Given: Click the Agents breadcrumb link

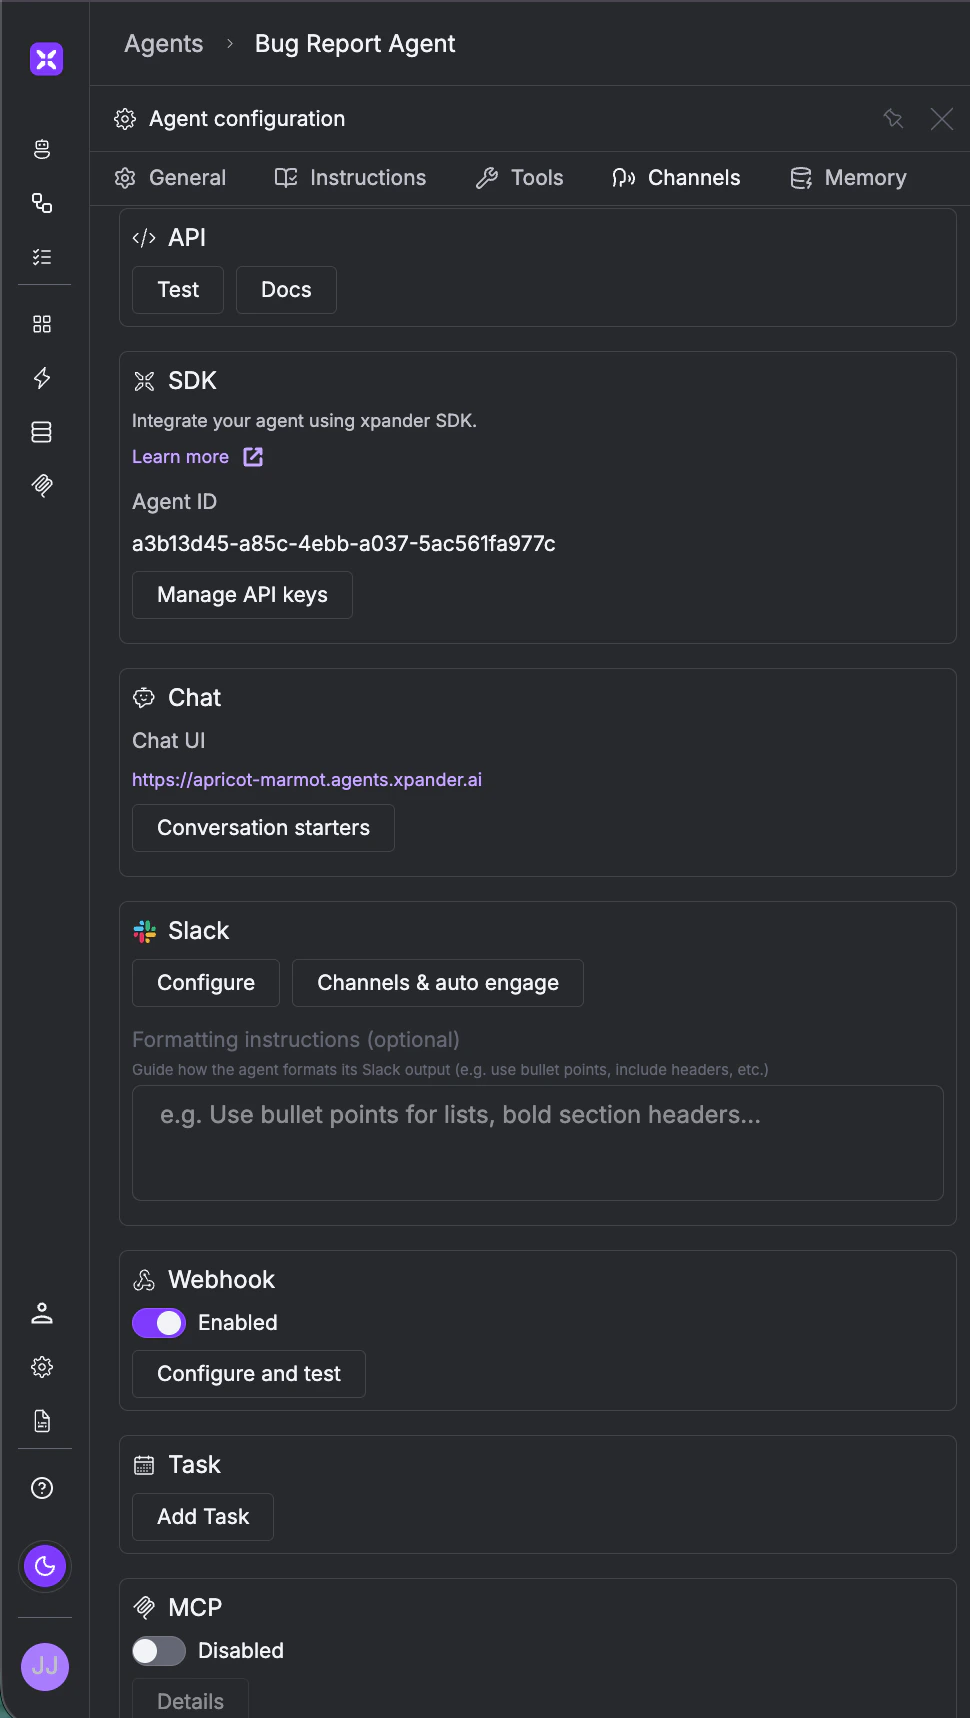Looking at the screenshot, I should click(164, 44).
